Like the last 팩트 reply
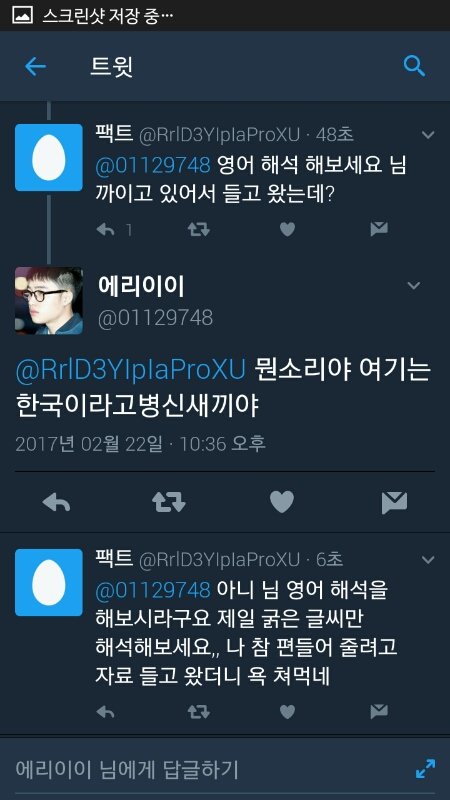The image size is (450, 800). tap(287, 711)
